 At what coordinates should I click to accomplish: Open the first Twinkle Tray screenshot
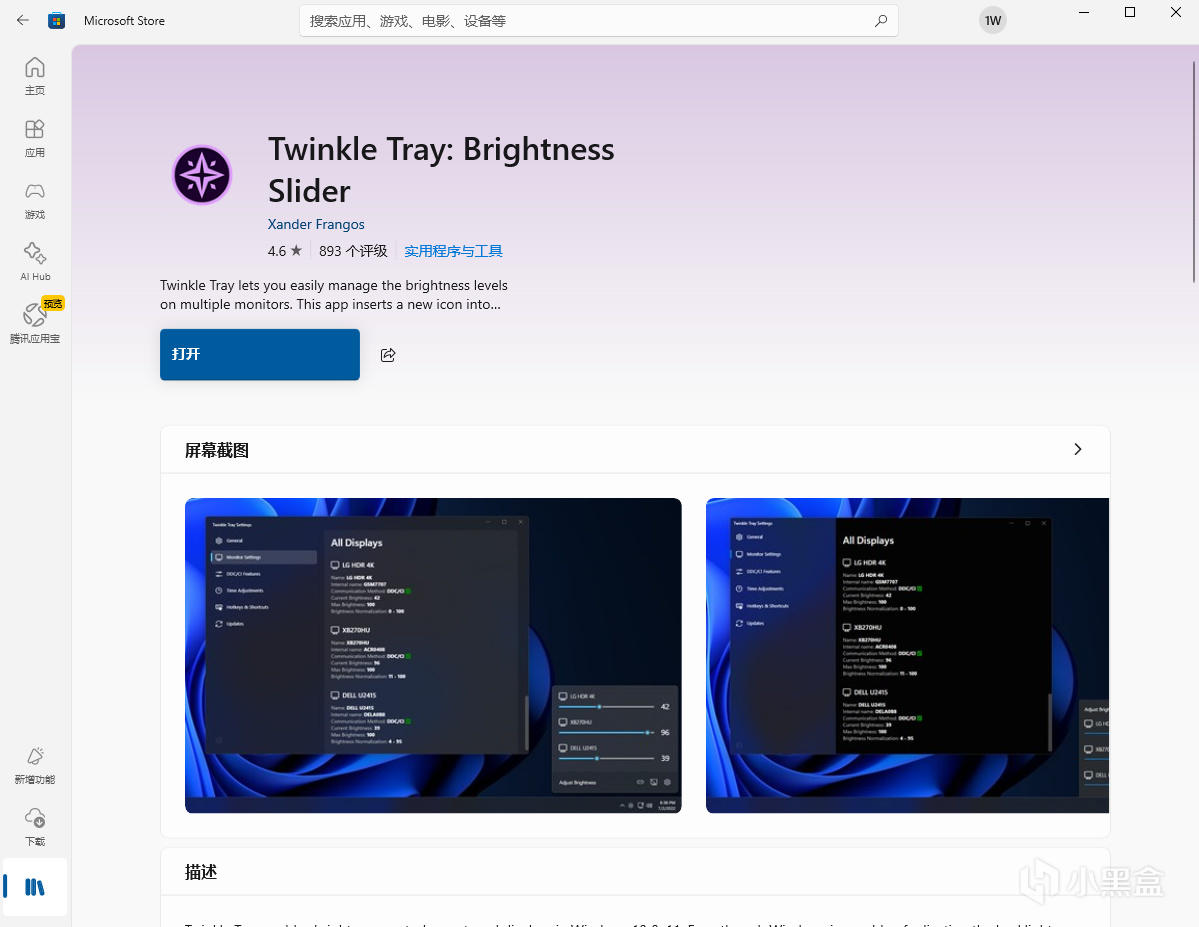[x=433, y=655]
